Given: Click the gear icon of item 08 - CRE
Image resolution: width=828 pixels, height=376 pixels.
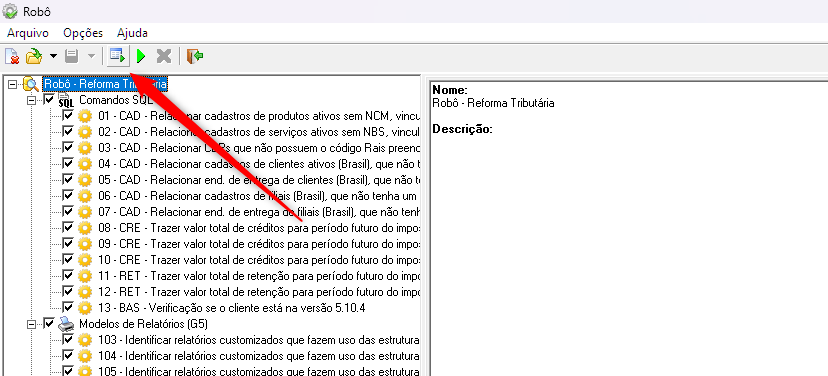Looking at the screenshot, I should click(84, 228).
